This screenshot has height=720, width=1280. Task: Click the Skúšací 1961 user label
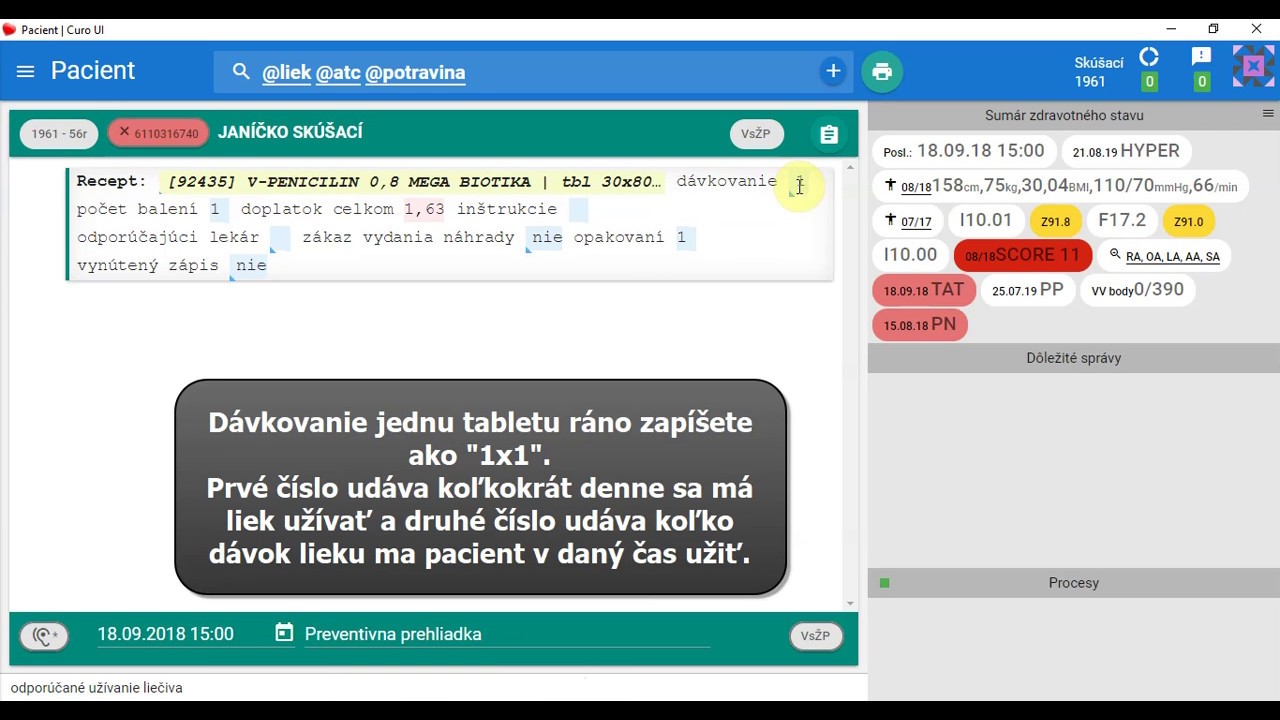coord(1099,72)
